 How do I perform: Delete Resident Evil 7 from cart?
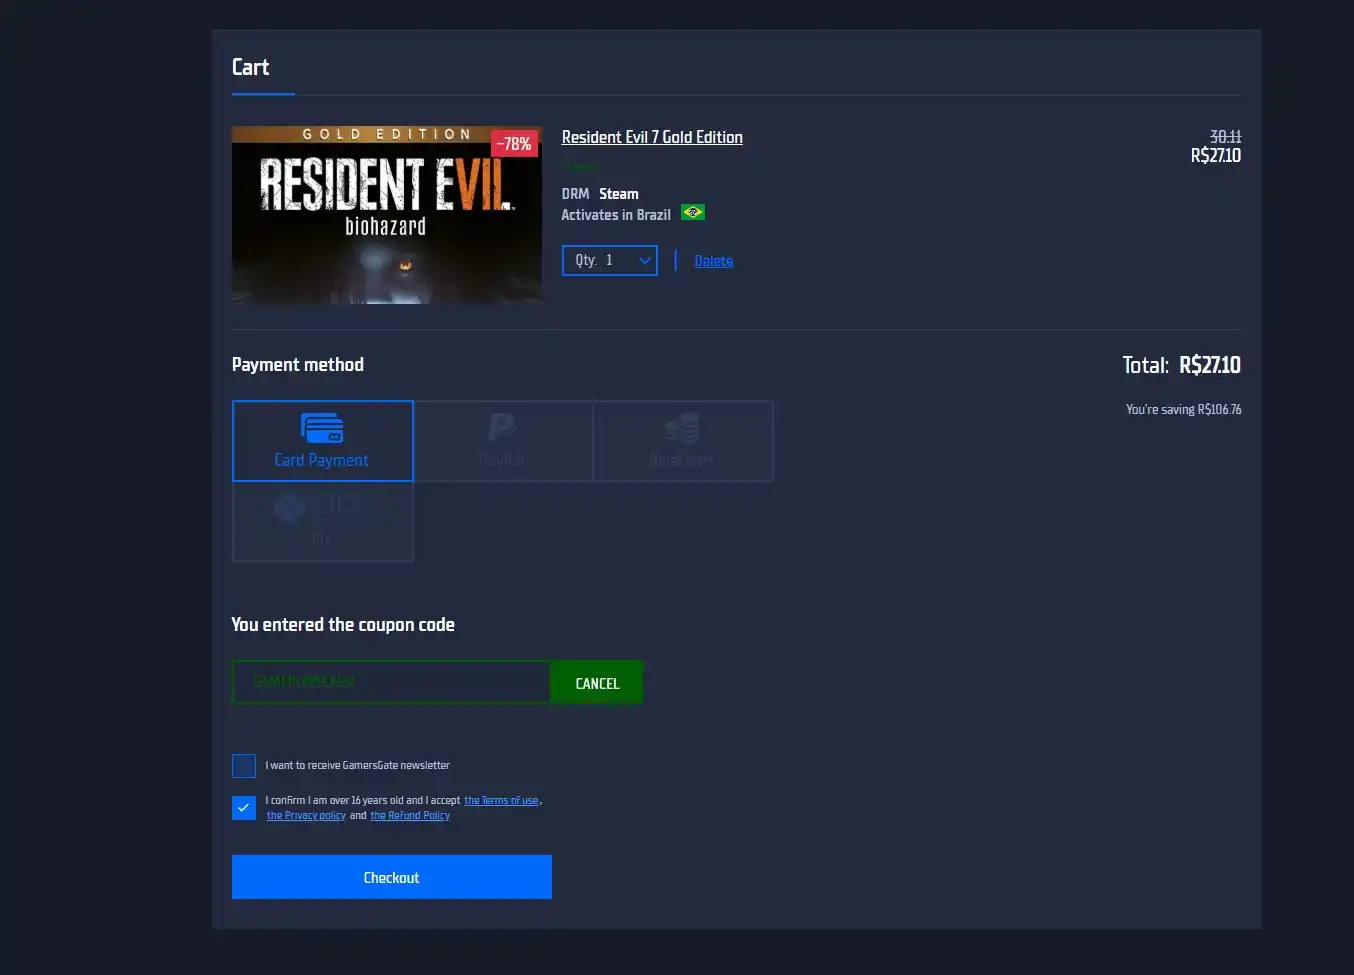[x=714, y=261]
